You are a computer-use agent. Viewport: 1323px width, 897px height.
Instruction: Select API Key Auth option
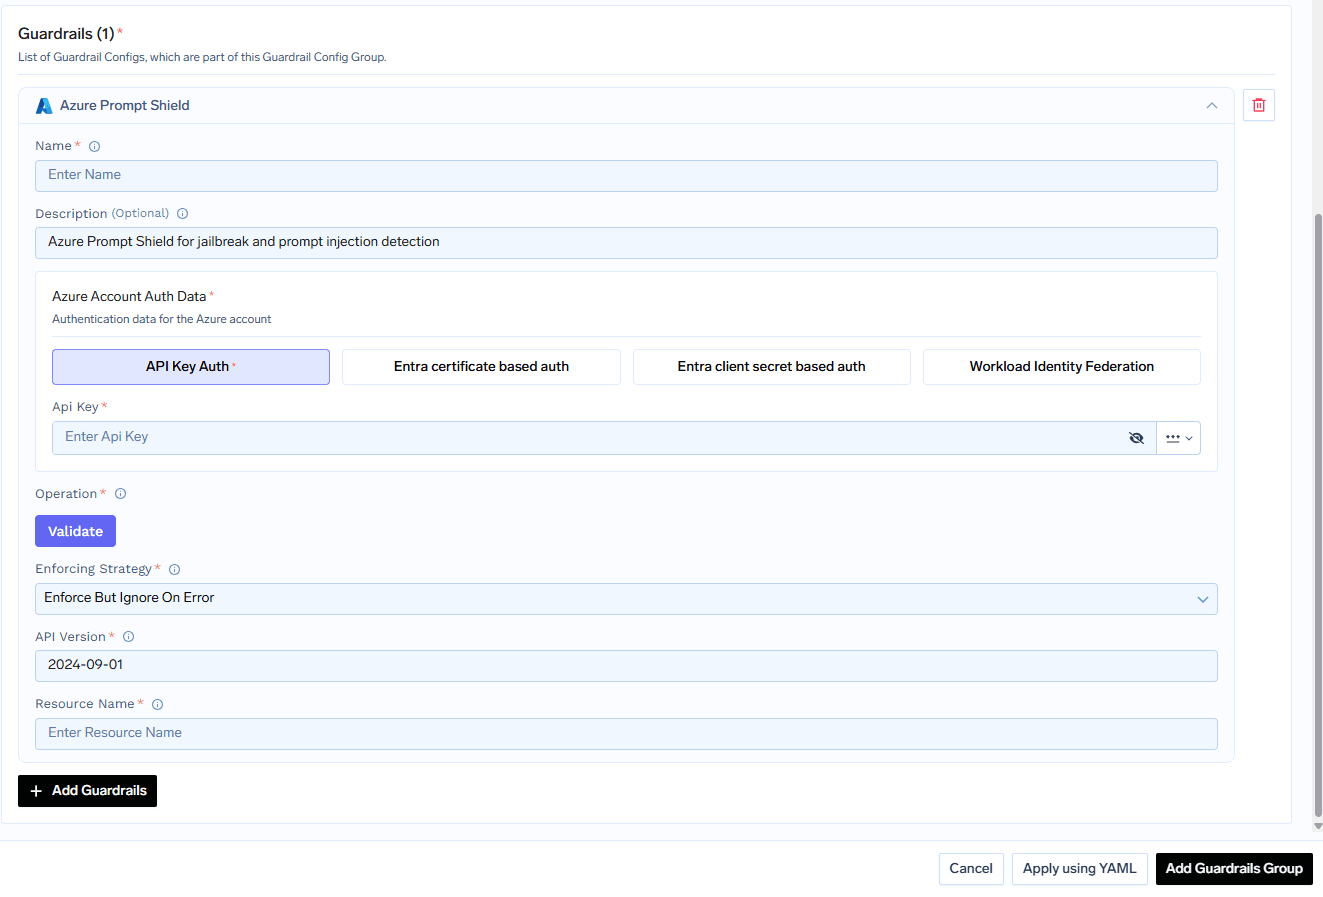tap(191, 367)
